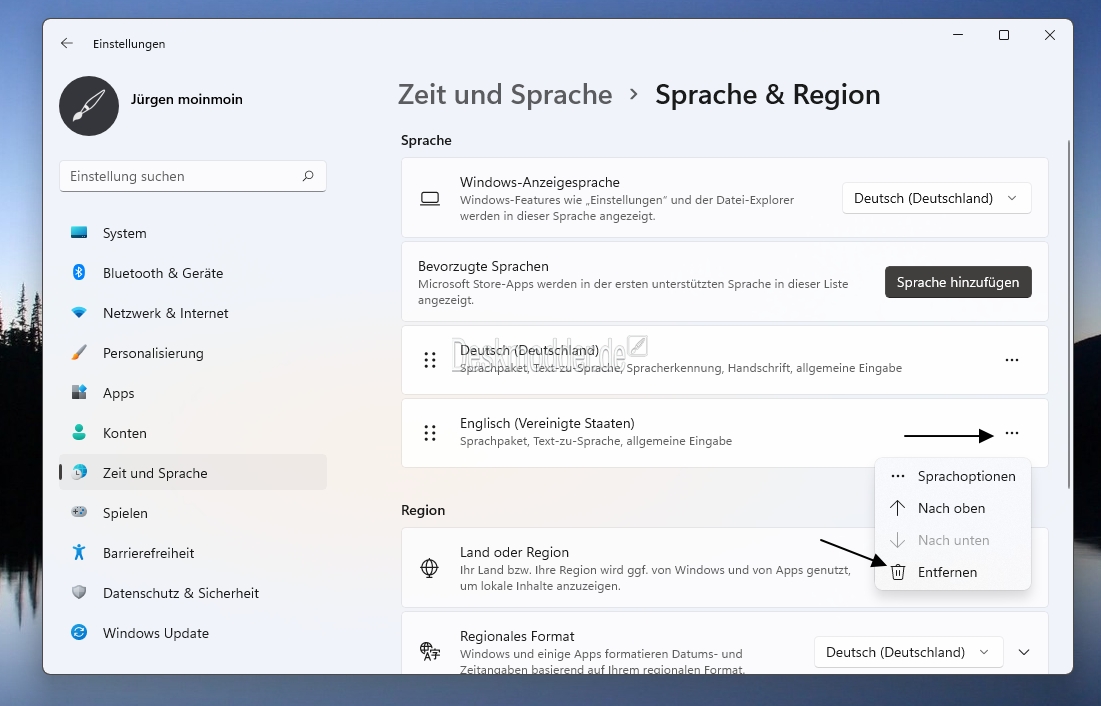Minimize the Einstellungen window
The width and height of the screenshot is (1101, 706).
point(958,35)
